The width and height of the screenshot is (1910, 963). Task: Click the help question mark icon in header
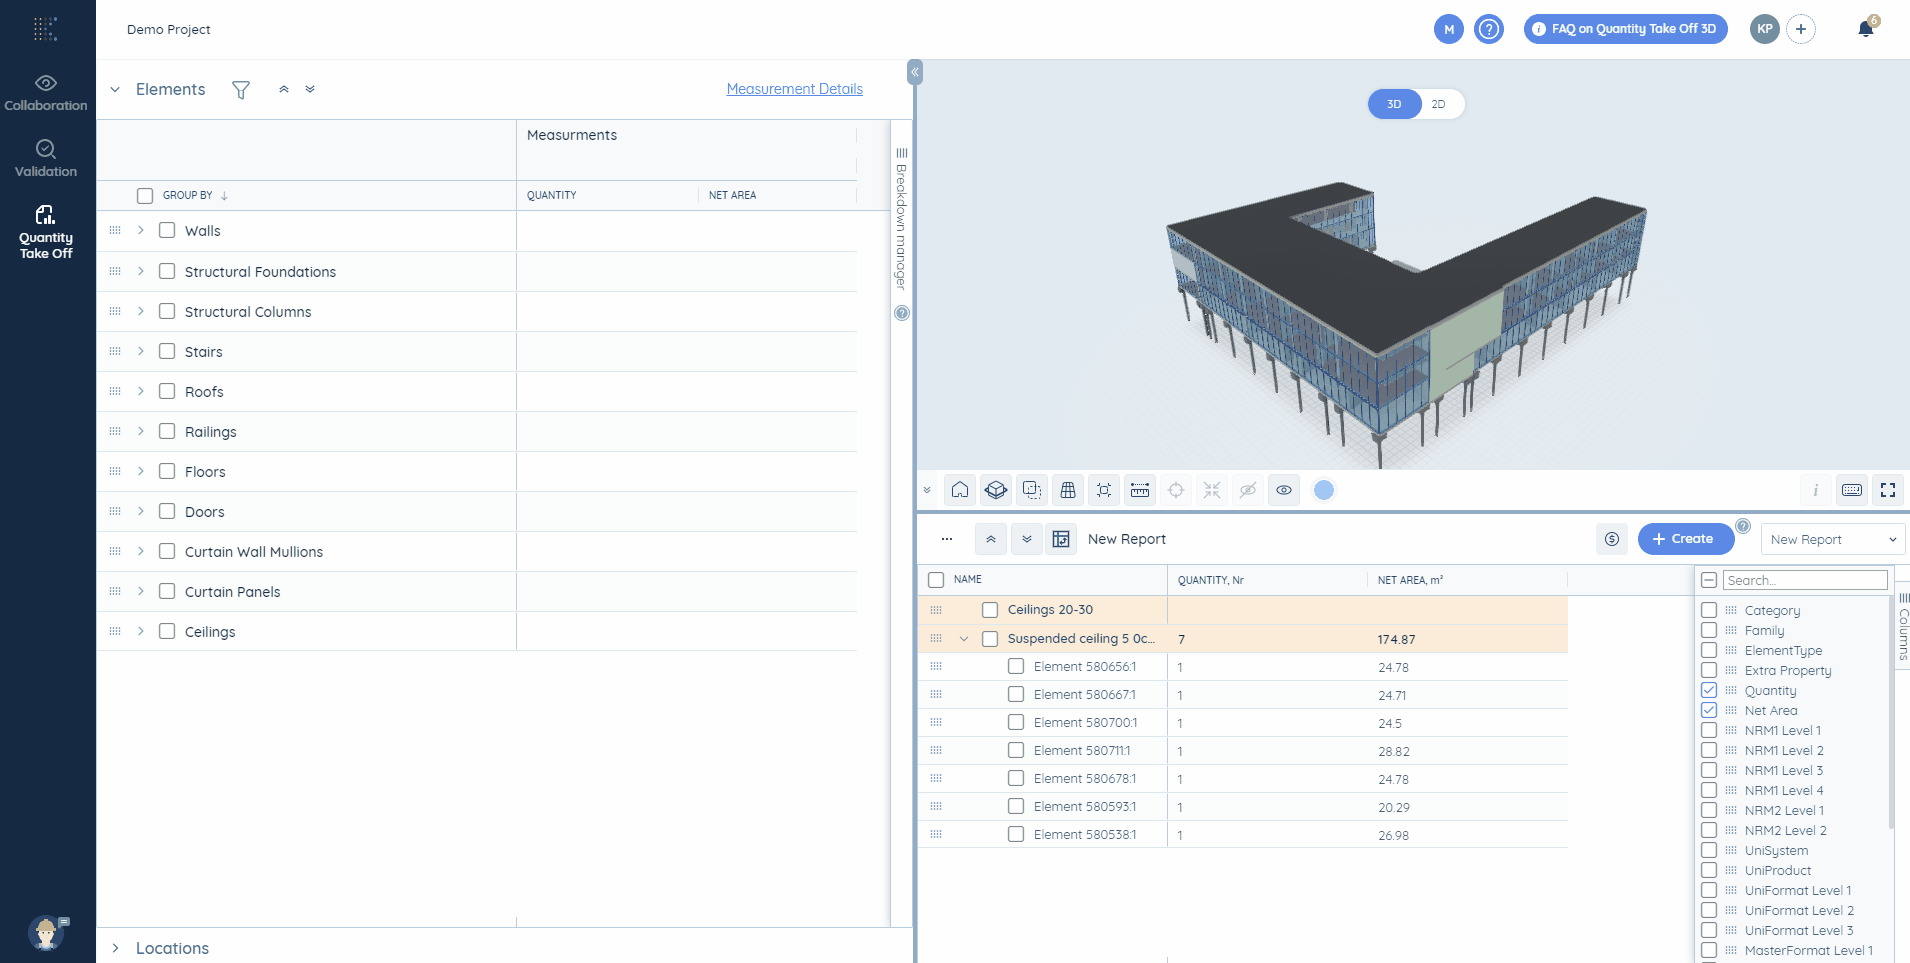[1489, 29]
